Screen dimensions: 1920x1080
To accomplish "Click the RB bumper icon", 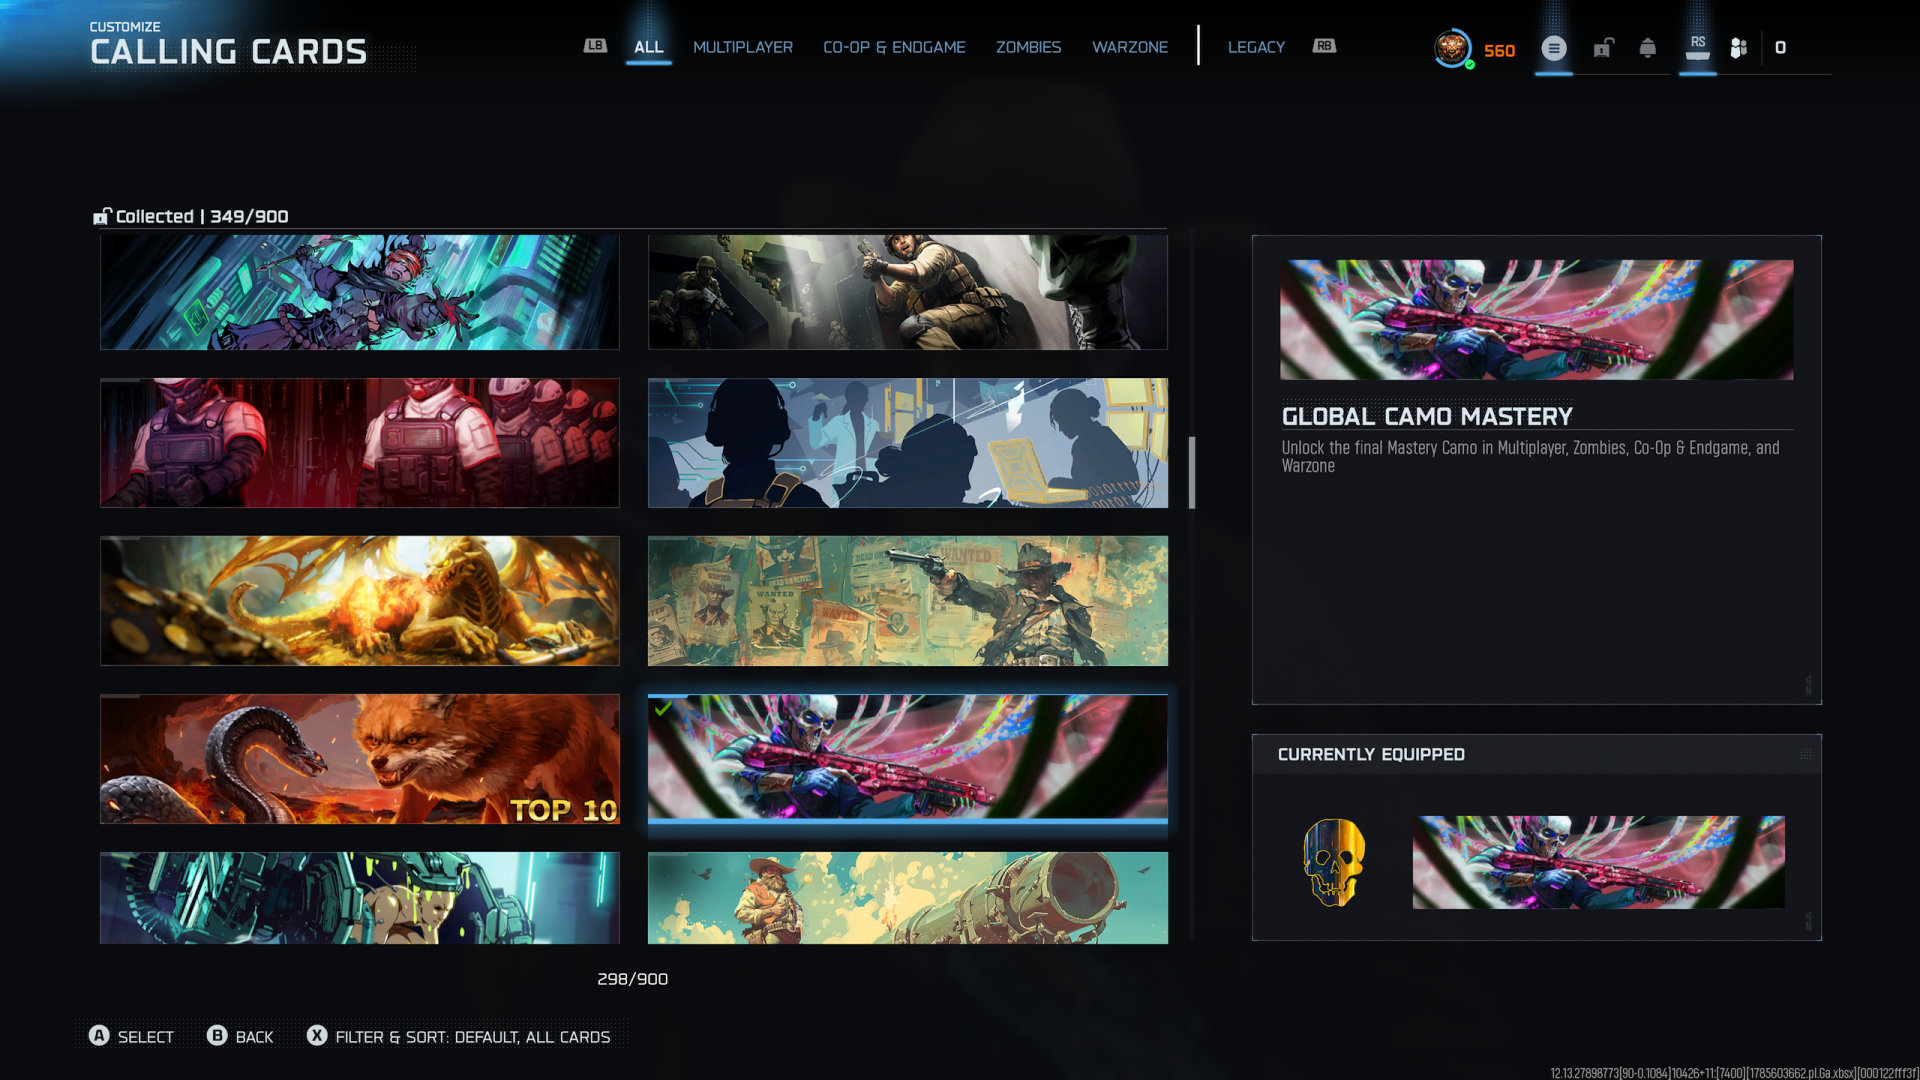I will click(x=1324, y=46).
